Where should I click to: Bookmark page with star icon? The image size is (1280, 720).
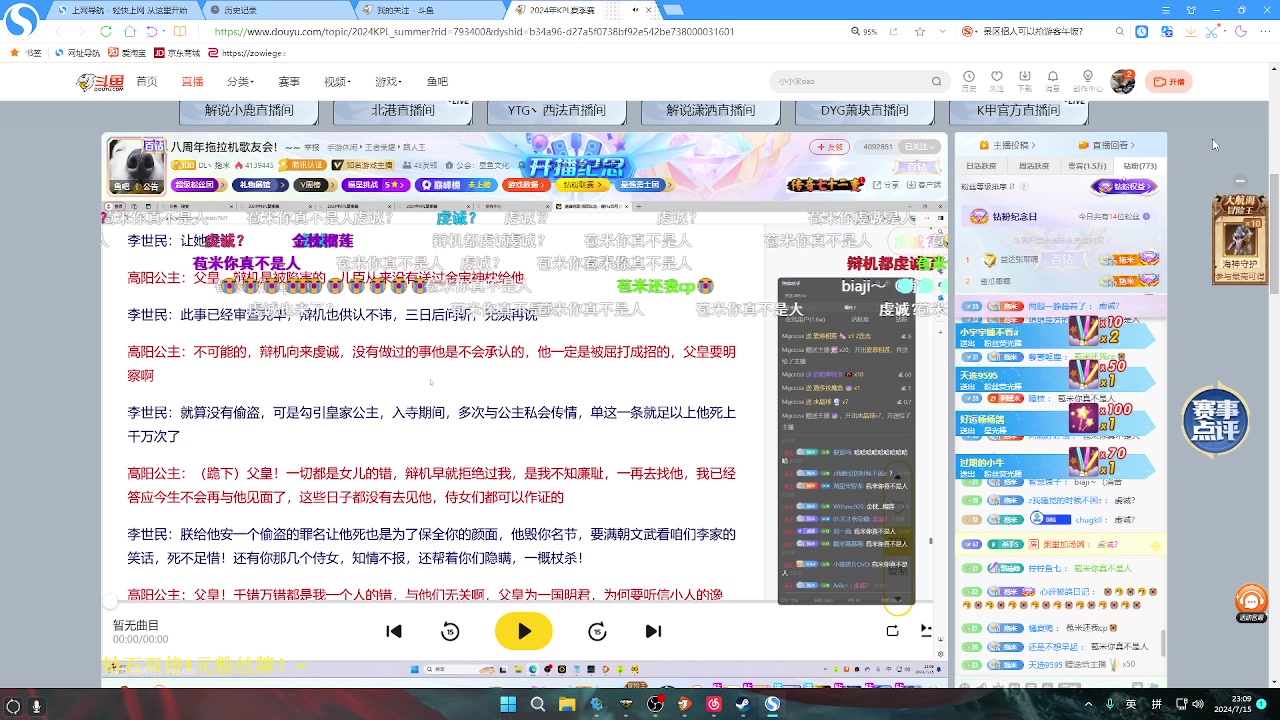click(919, 31)
